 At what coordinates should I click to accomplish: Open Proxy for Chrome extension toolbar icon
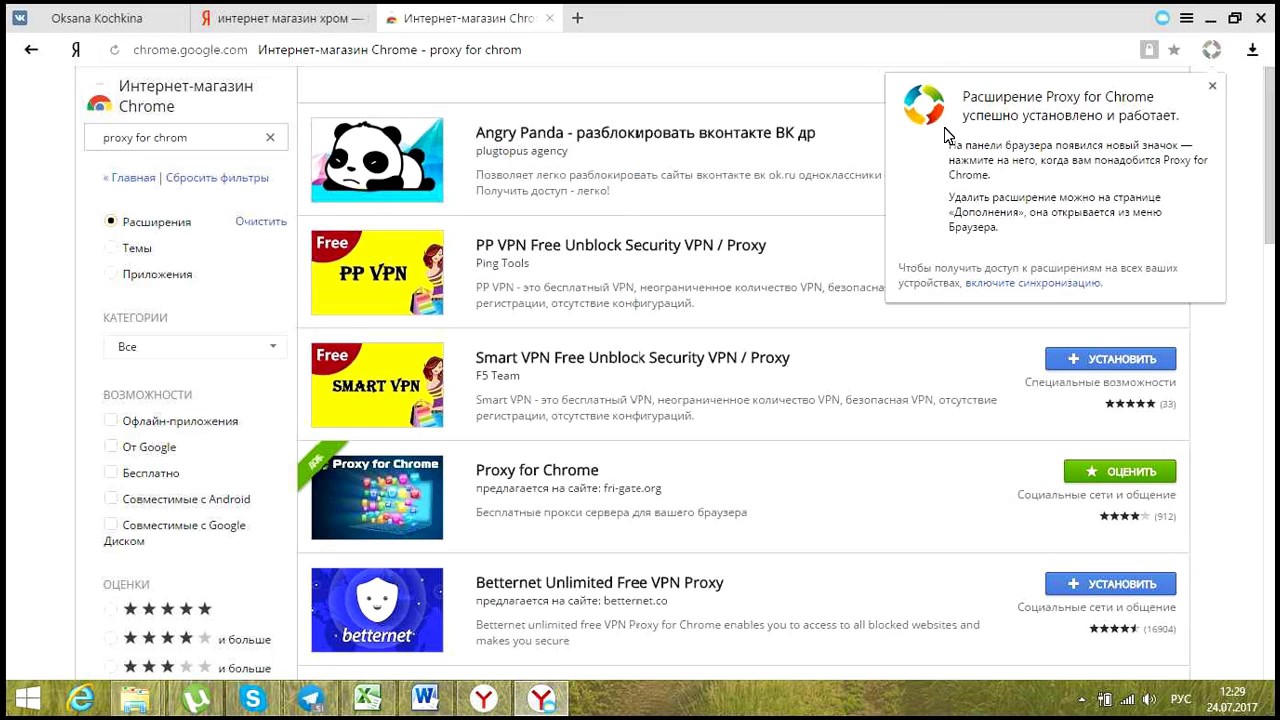pyautogui.click(x=1211, y=49)
